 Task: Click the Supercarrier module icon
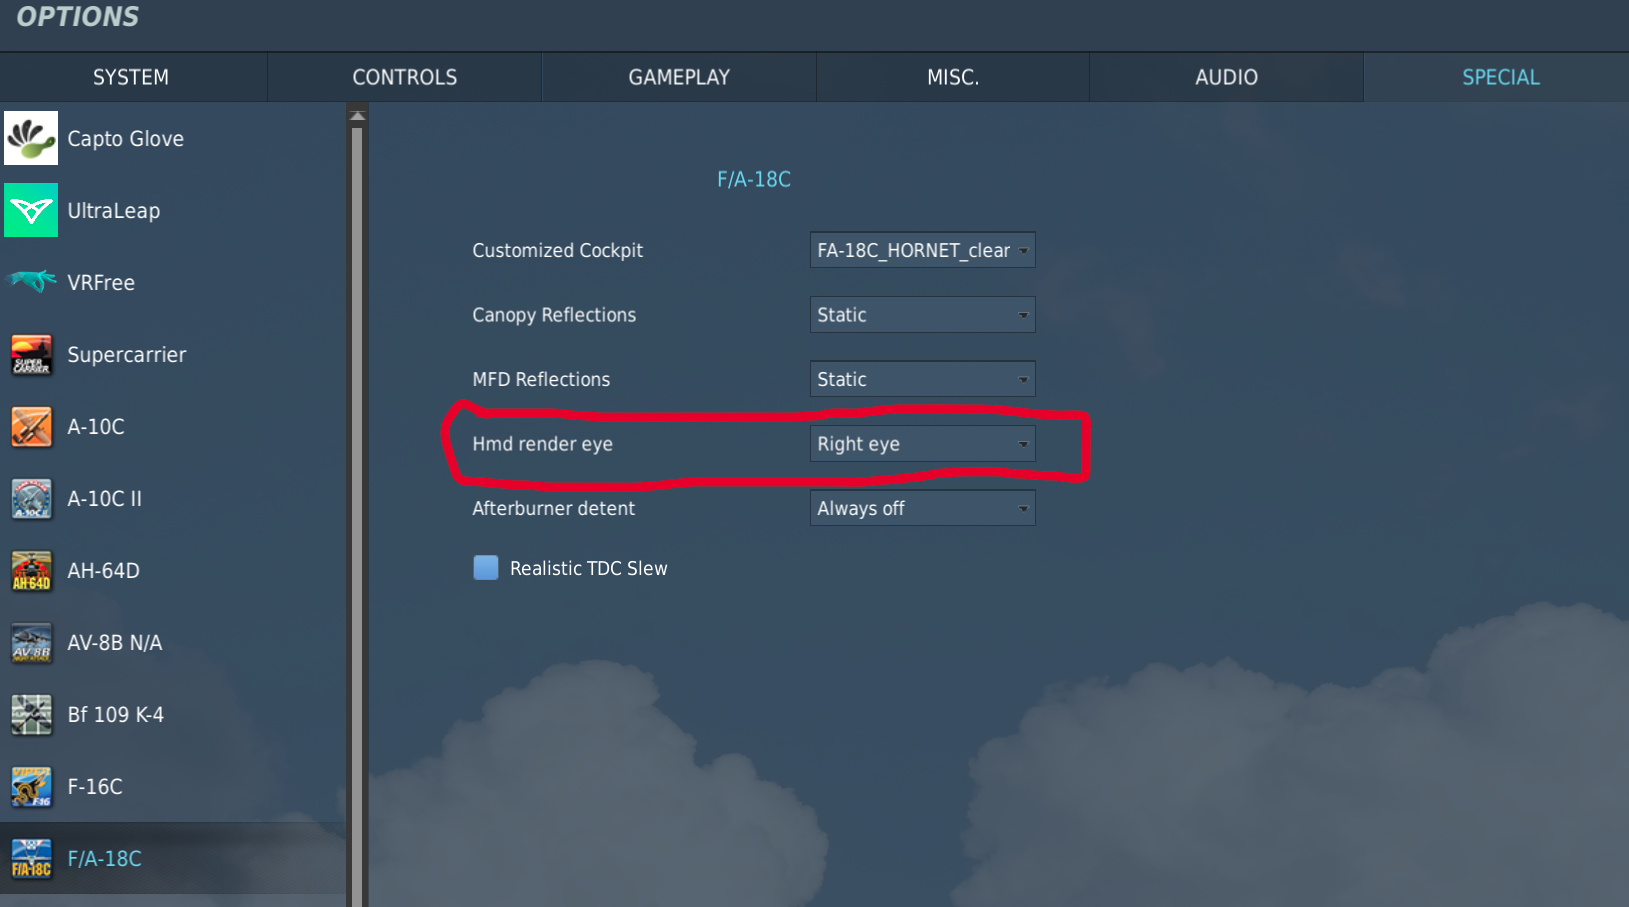31,354
